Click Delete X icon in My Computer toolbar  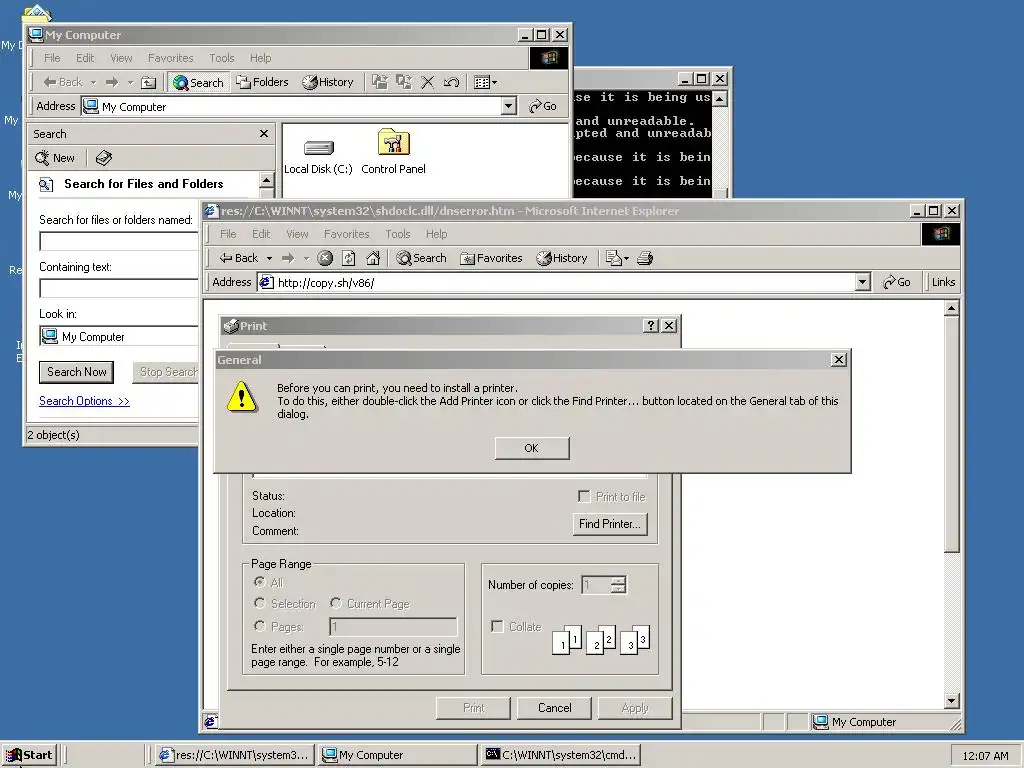[427, 82]
